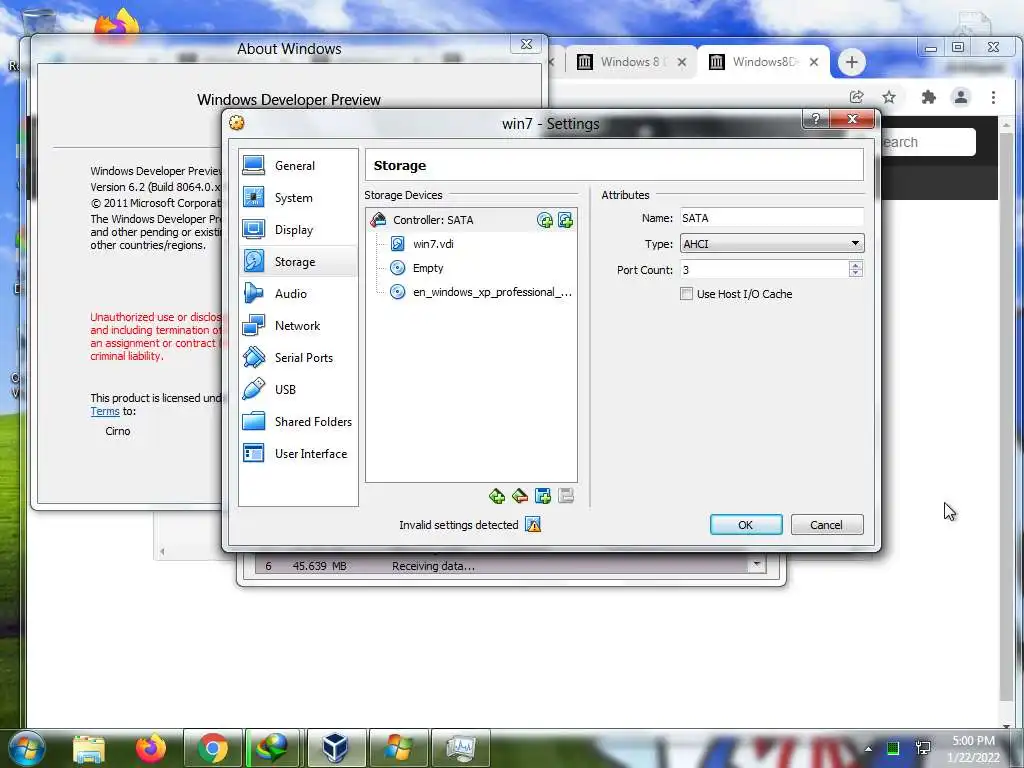Open Firefox from the taskbar
Image resolution: width=1024 pixels, height=768 pixels.
coord(151,748)
